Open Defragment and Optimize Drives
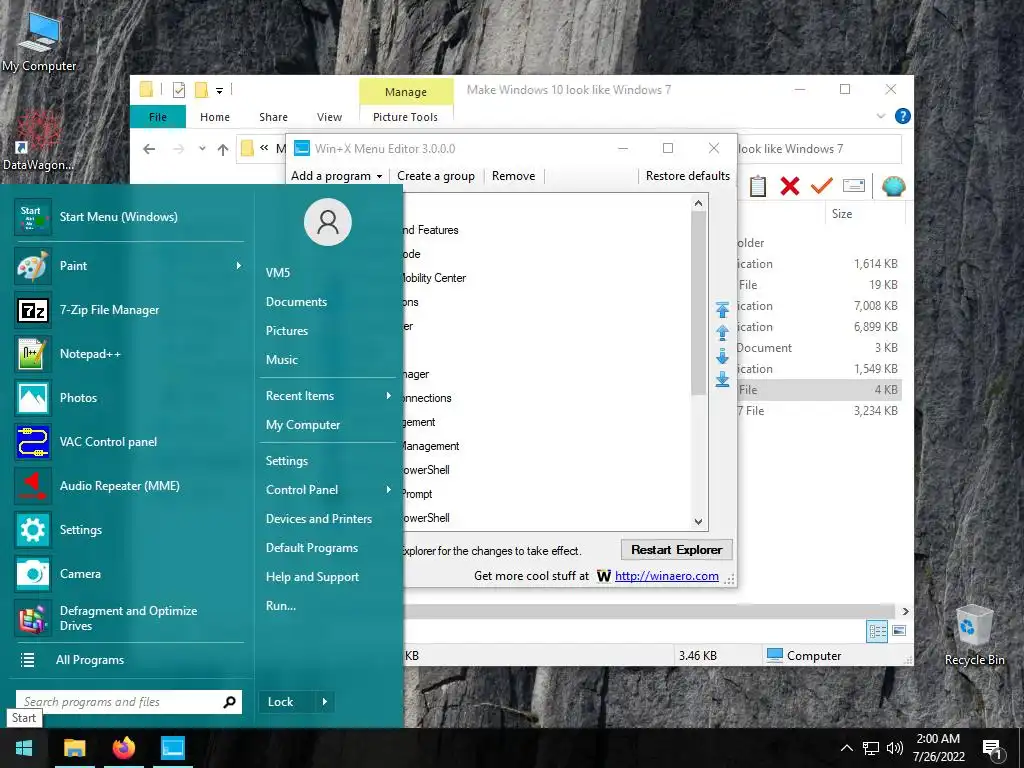The height and width of the screenshot is (768, 1024). 128,618
